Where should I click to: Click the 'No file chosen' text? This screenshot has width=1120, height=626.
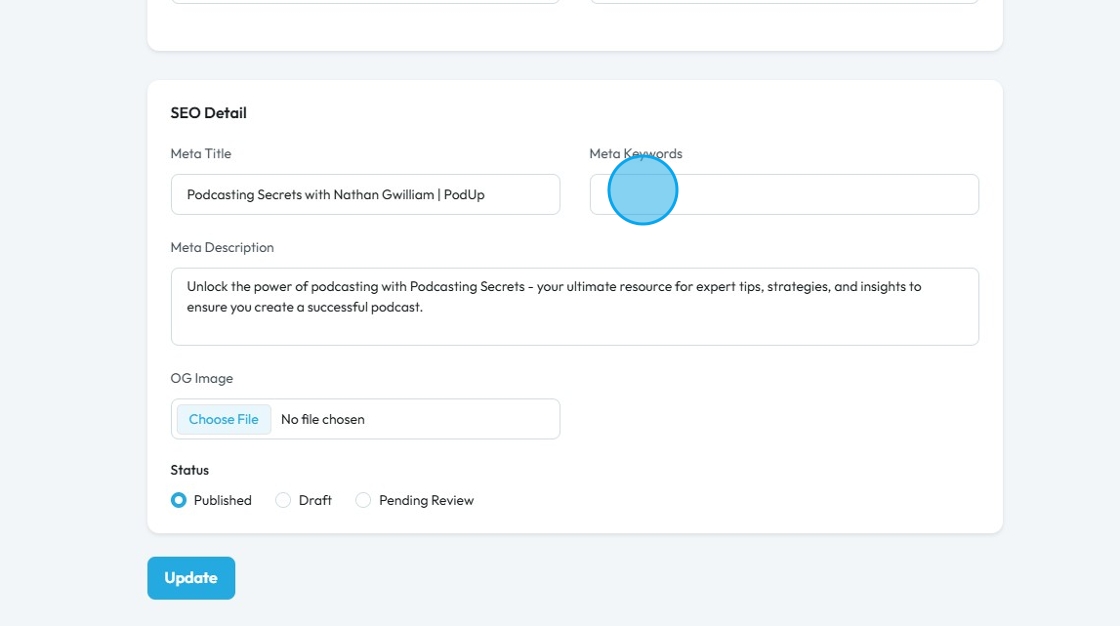323,419
